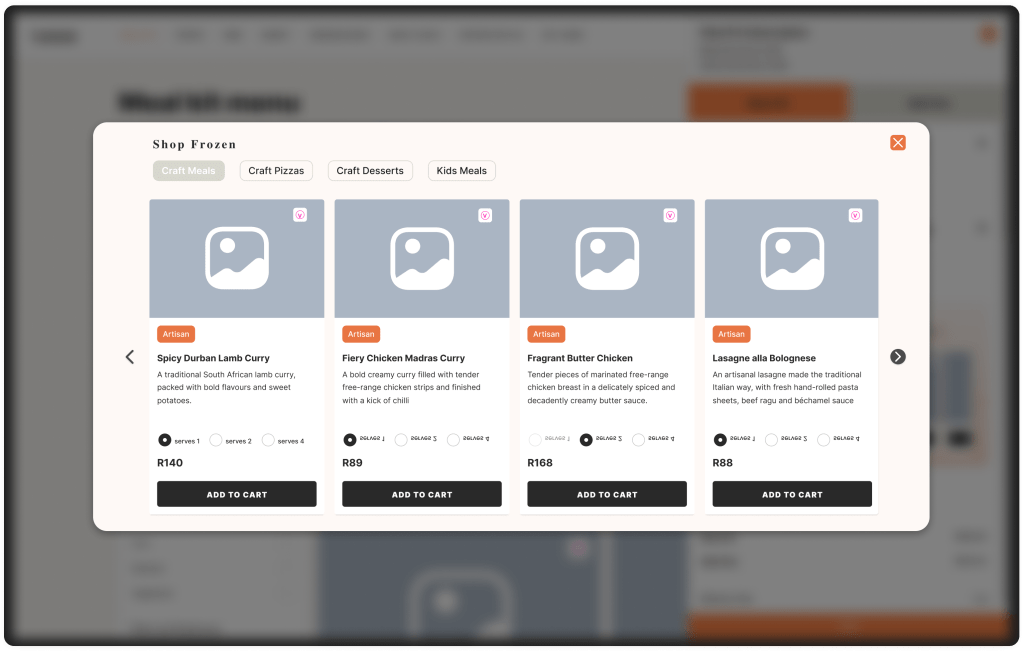1024x652 pixels.
Task: Switch to the Craft Desserts tab
Action: point(370,171)
